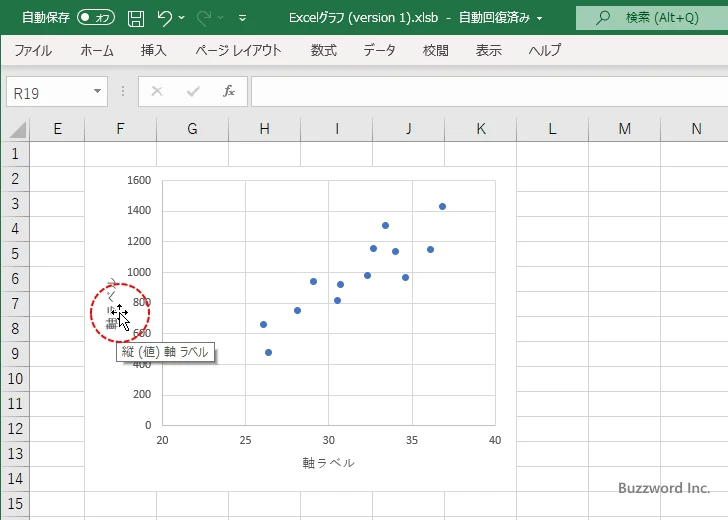728x520 pixels.
Task: Click the 40 horizontal axis value
Action: tap(495, 440)
